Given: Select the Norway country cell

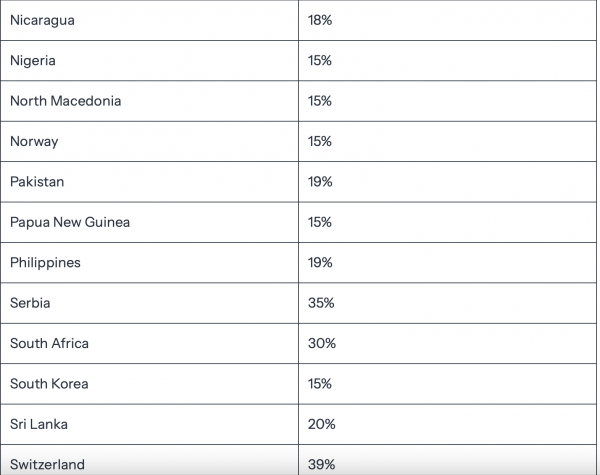Looking at the screenshot, I should pos(34,141).
